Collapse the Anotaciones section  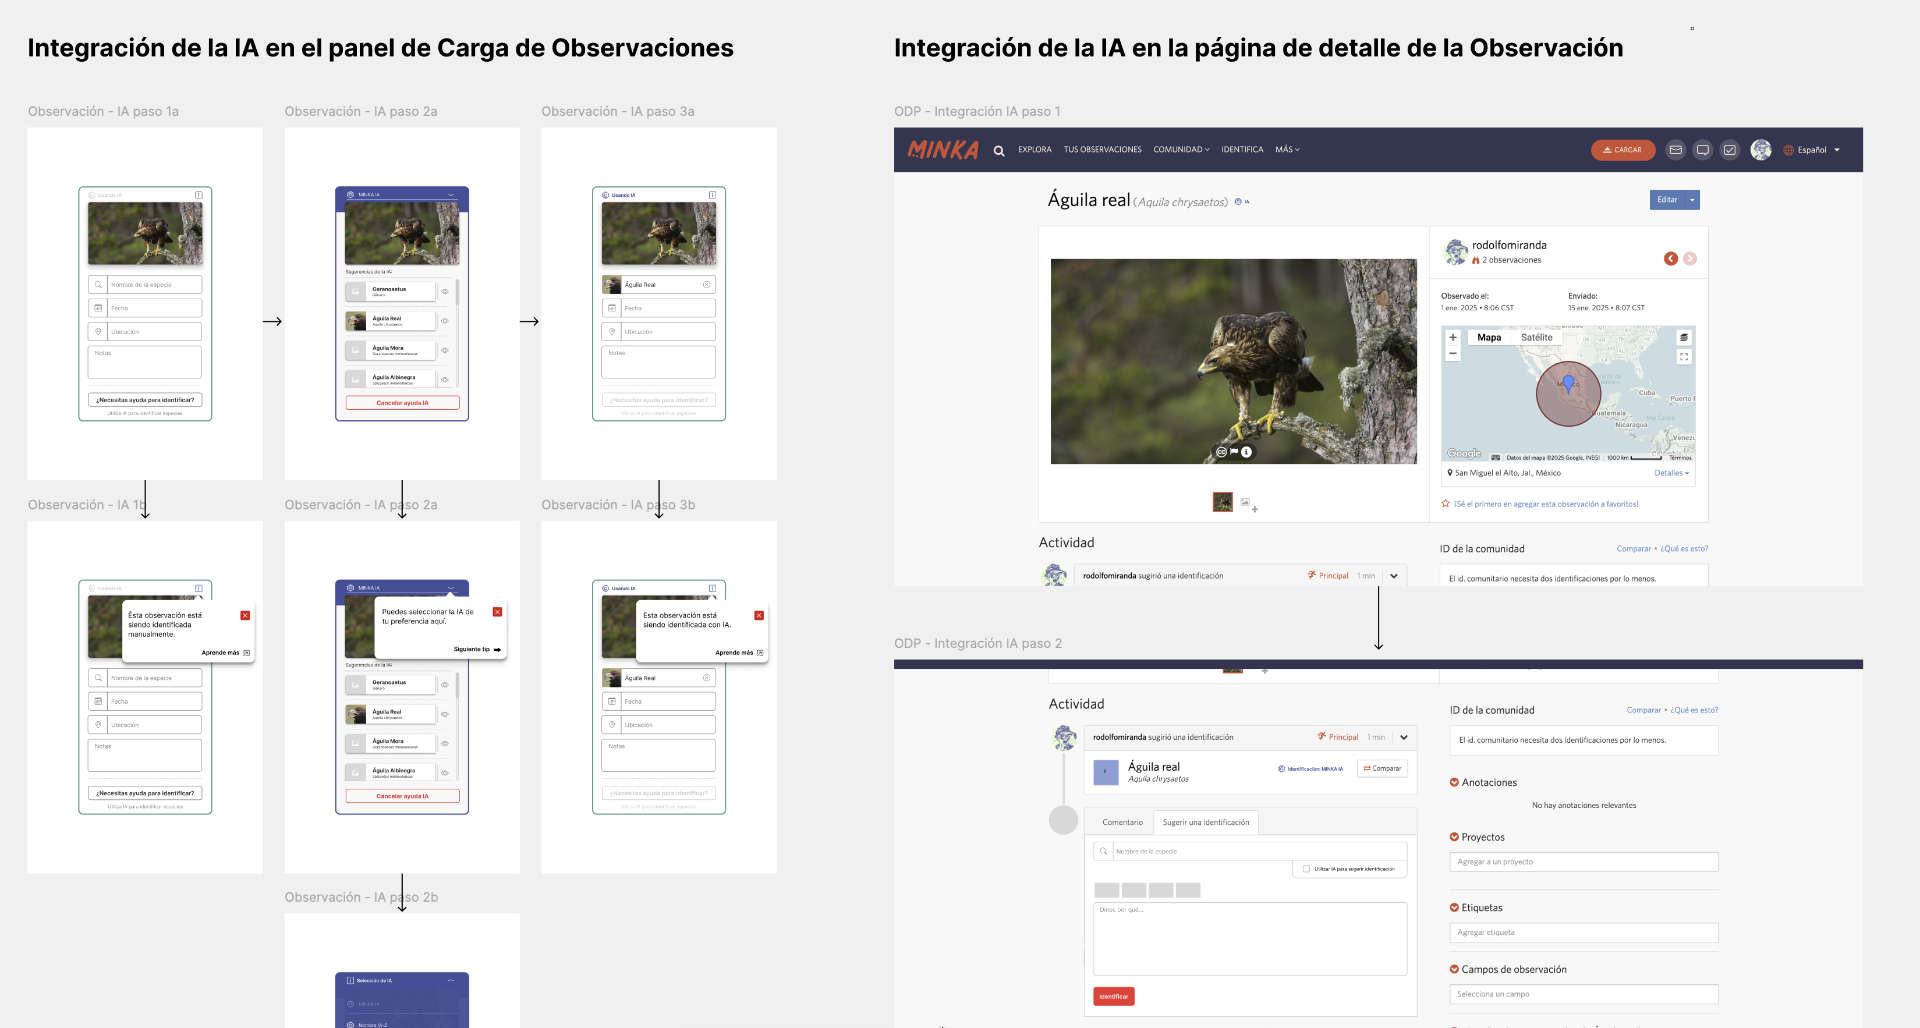click(x=1454, y=782)
